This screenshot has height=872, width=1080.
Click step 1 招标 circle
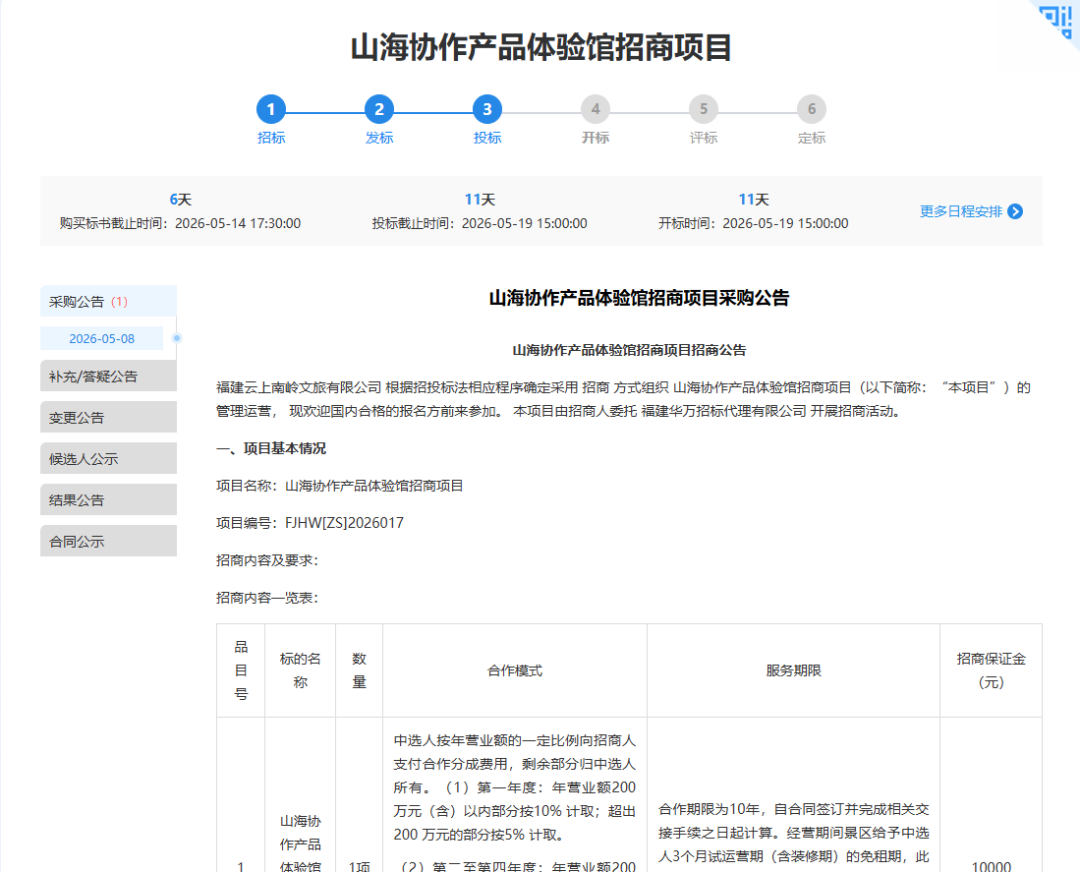[271, 109]
